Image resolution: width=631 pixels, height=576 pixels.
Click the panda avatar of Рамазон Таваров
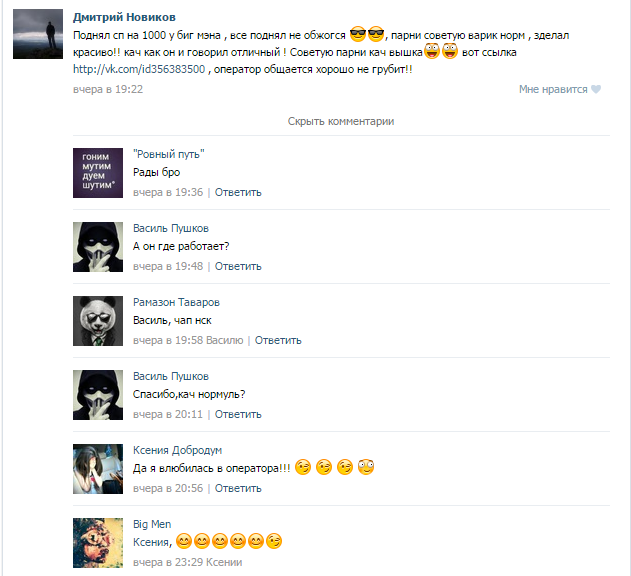(98, 321)
